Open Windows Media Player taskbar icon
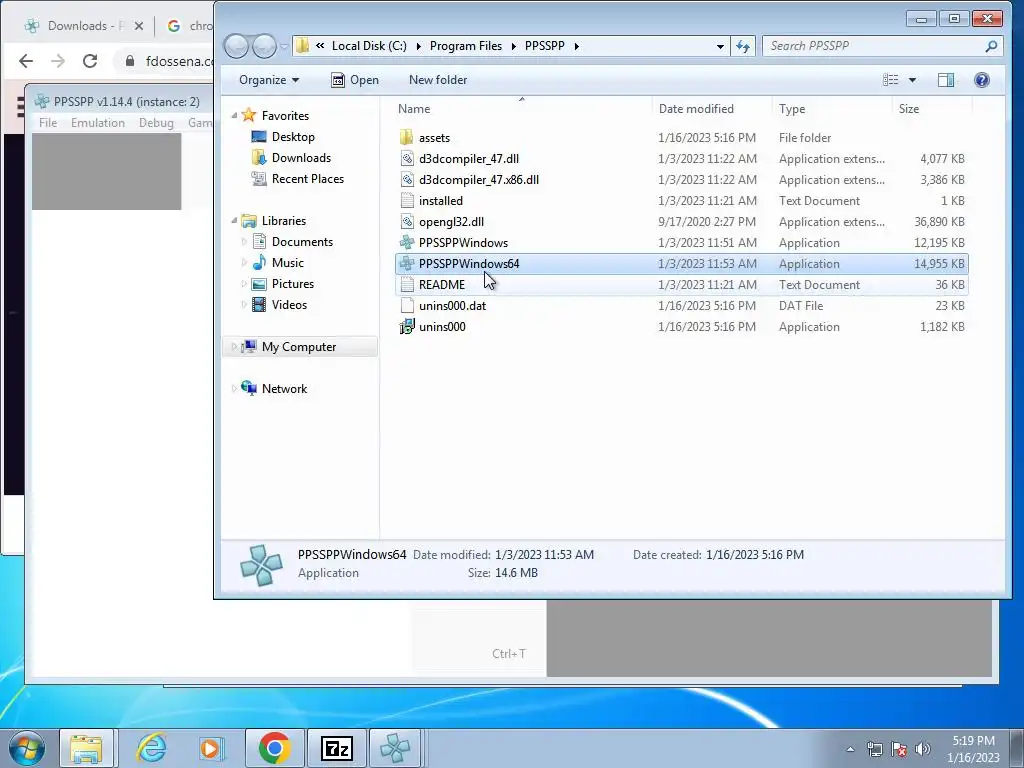 click(211, 748)
